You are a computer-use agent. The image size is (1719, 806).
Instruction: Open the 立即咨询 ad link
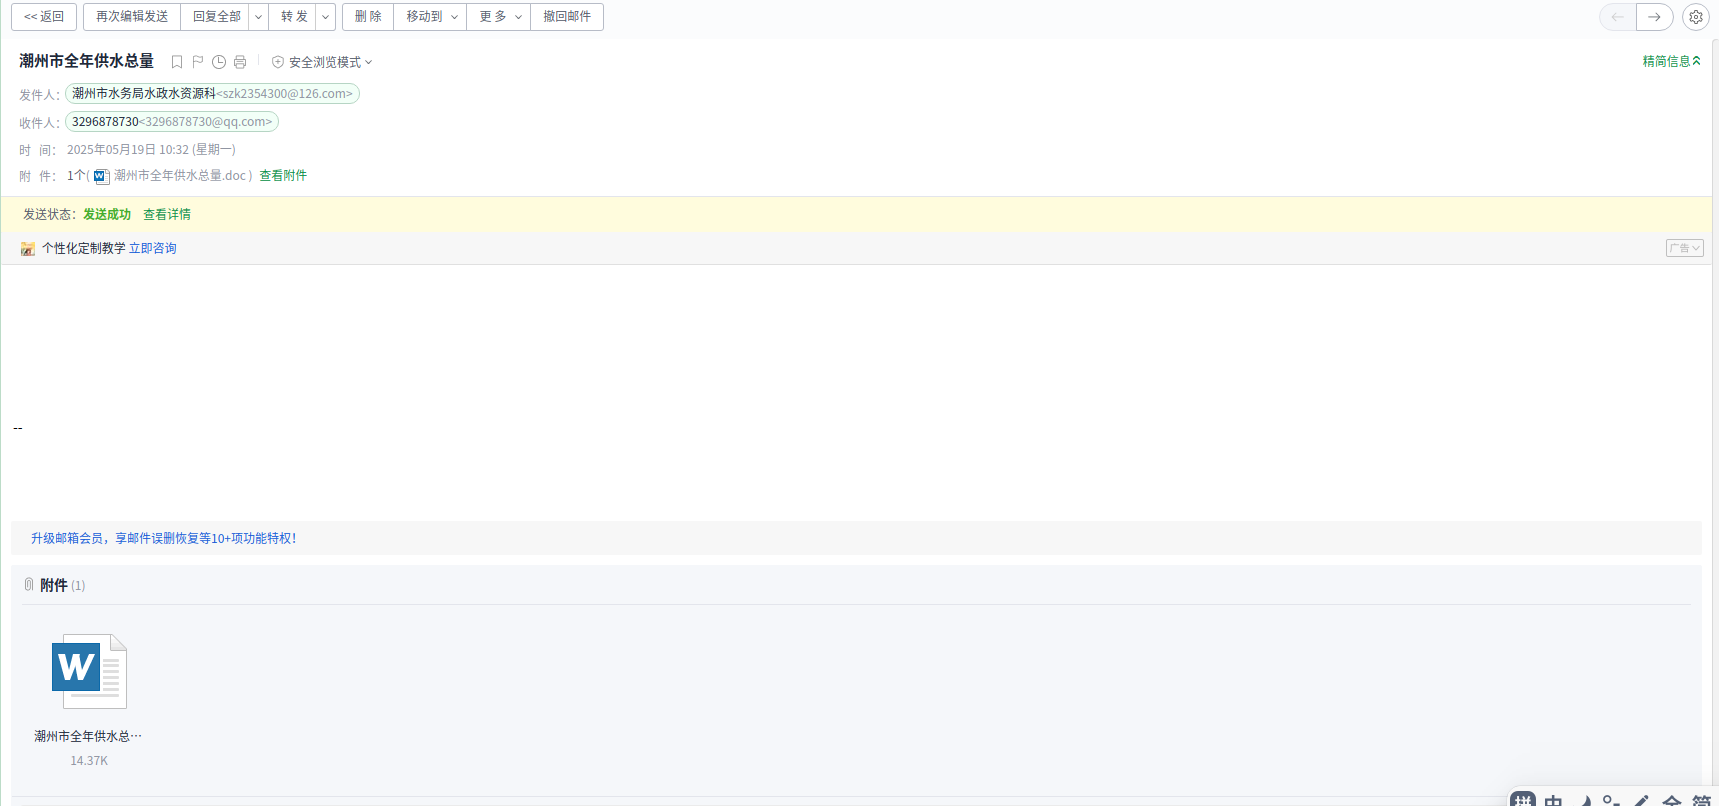[x=153, y=249]
